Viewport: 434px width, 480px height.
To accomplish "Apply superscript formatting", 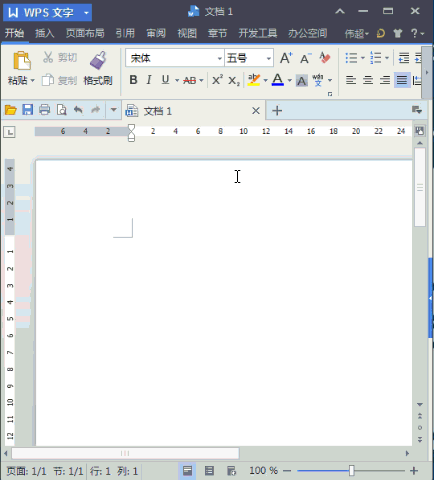I will point(217,80).
